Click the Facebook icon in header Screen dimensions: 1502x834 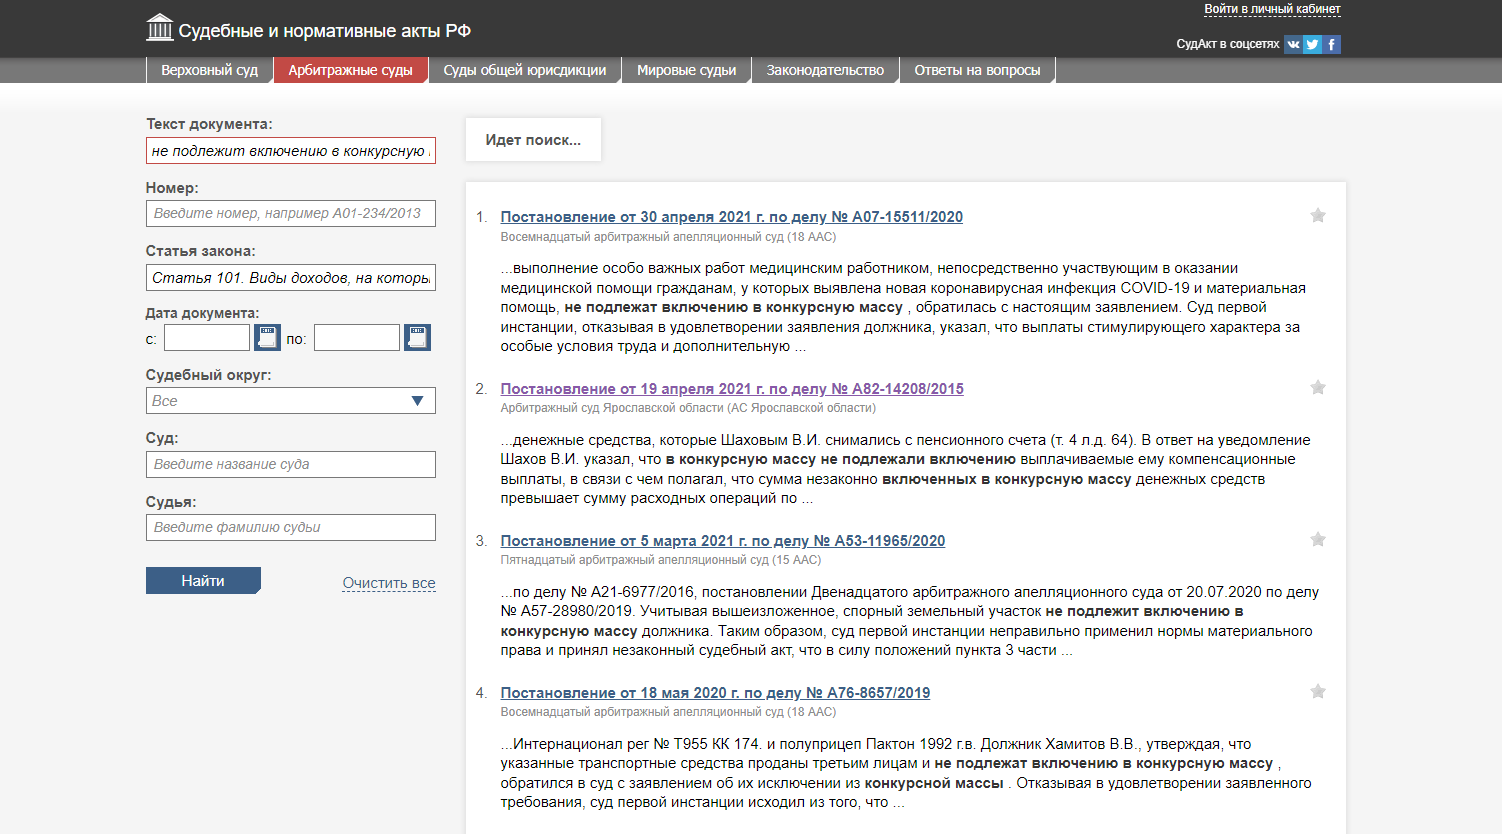1332,44
